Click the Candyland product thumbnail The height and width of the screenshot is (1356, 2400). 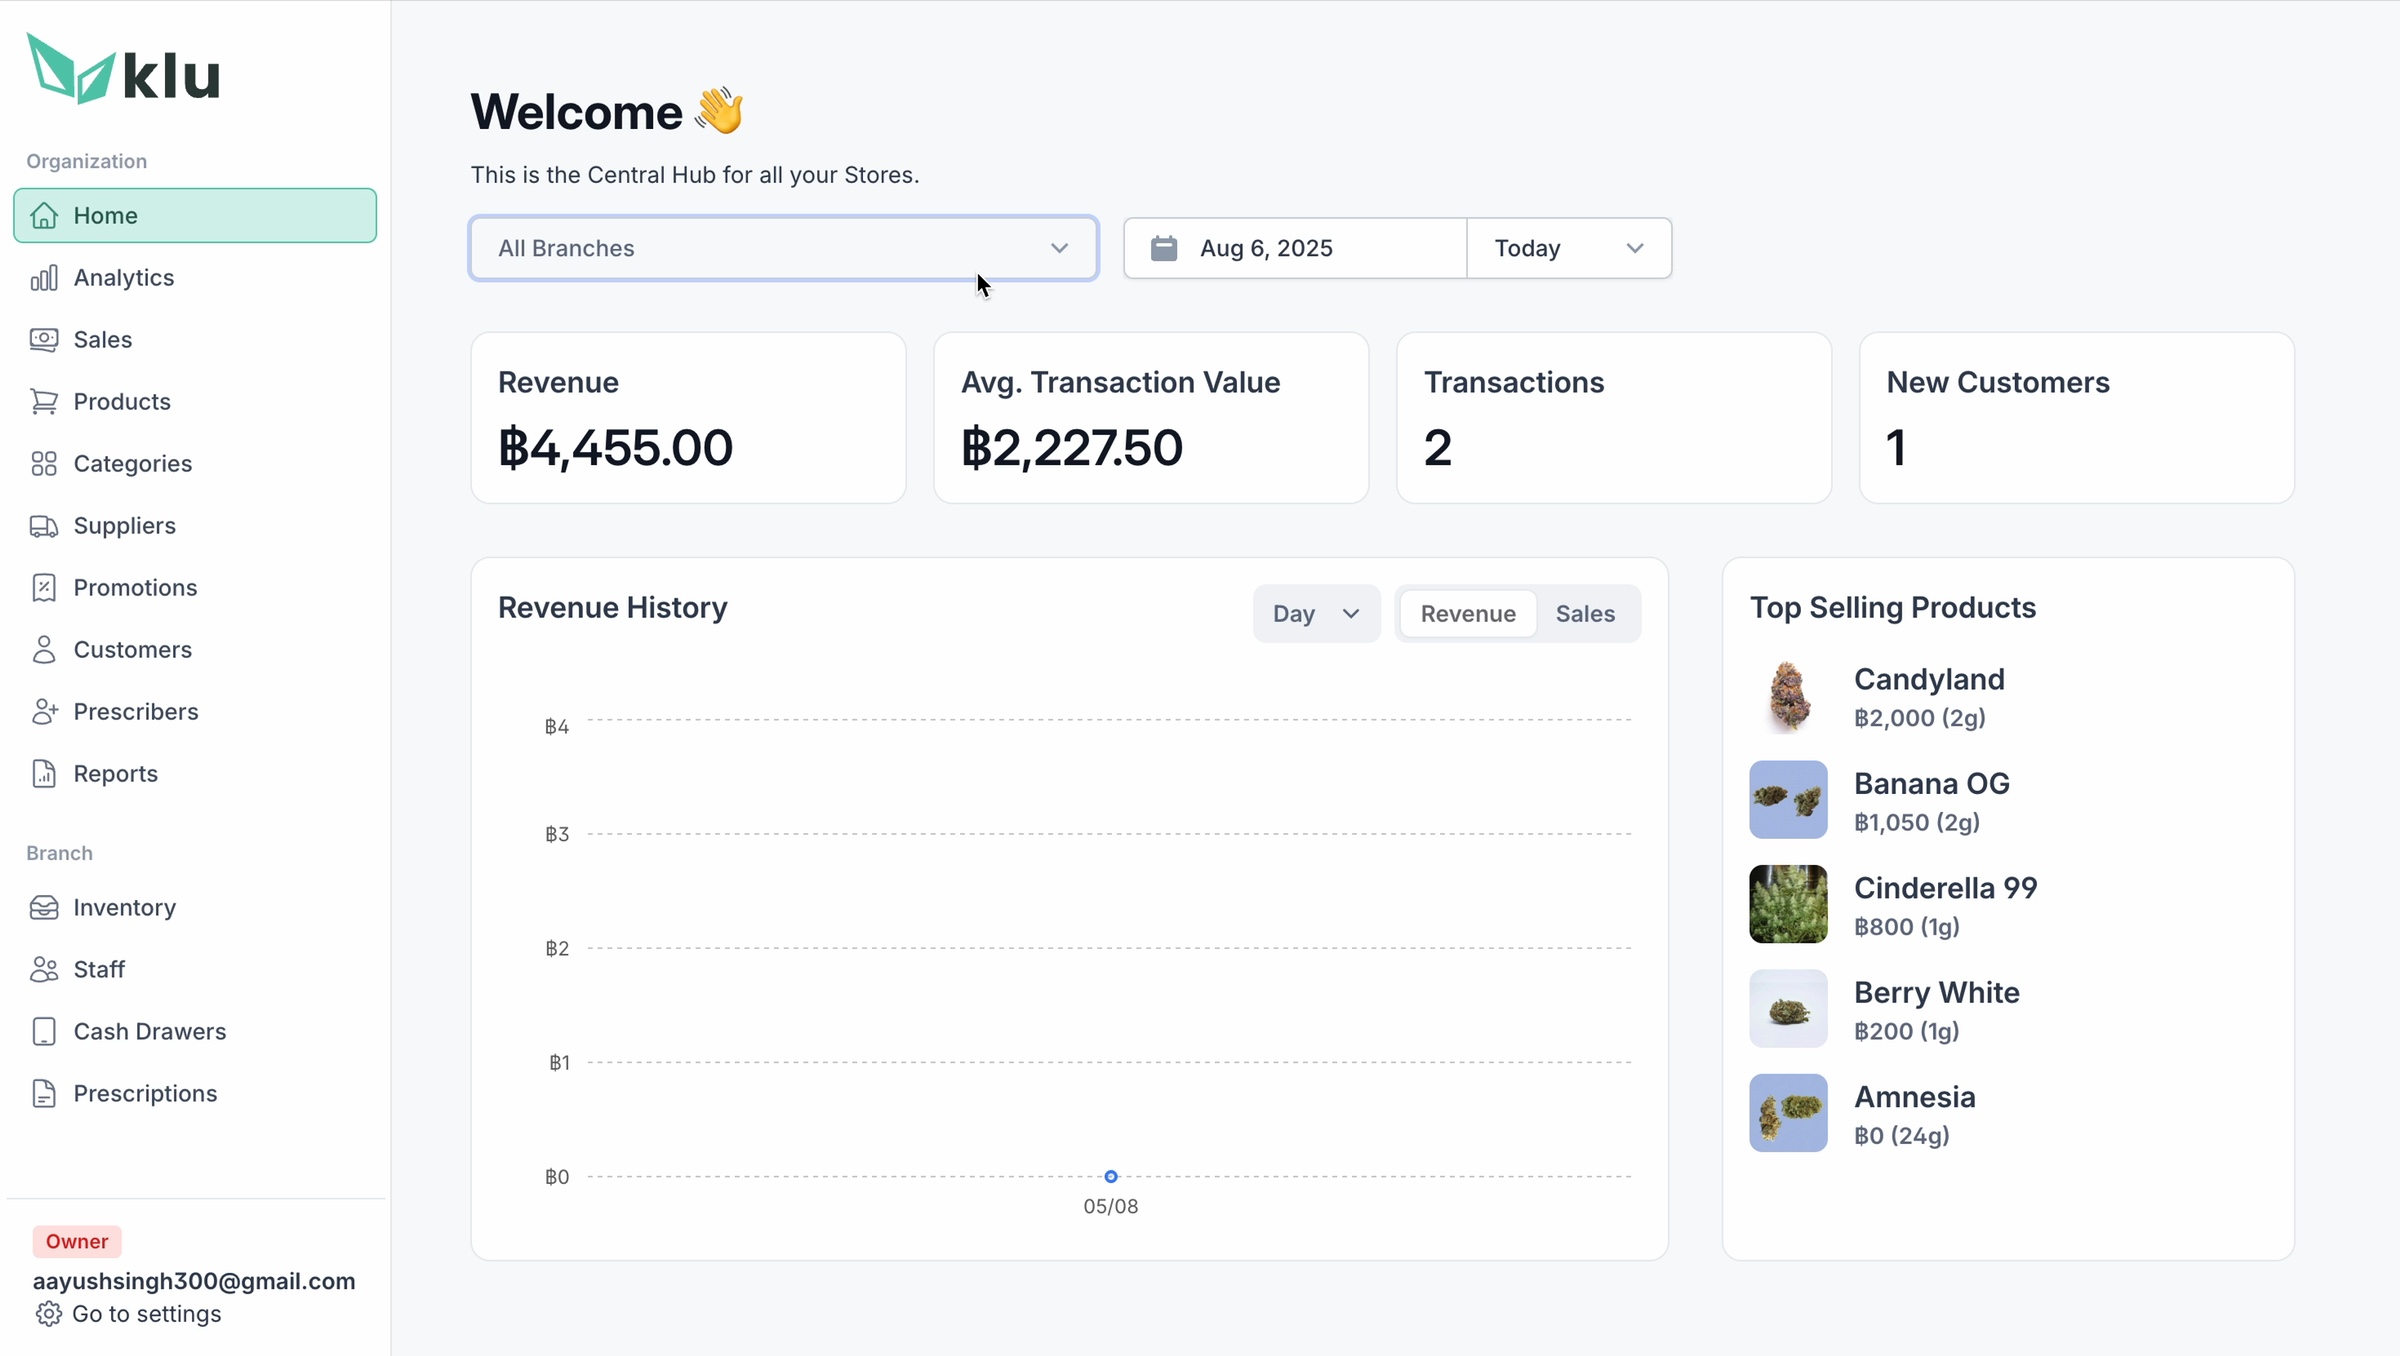tap(1788, 696)
